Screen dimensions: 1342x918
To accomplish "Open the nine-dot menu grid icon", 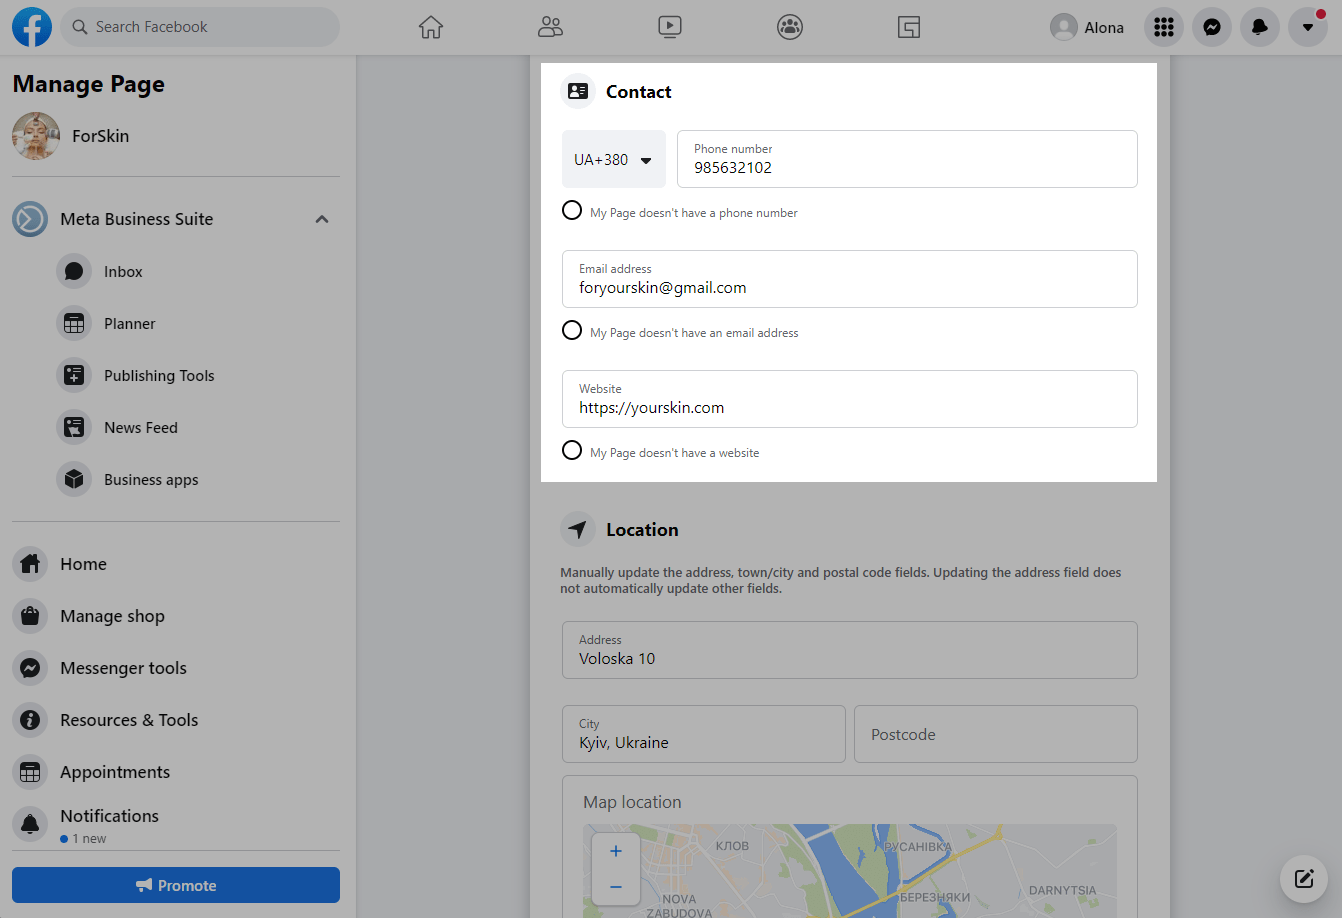I will pos(1163,27).
